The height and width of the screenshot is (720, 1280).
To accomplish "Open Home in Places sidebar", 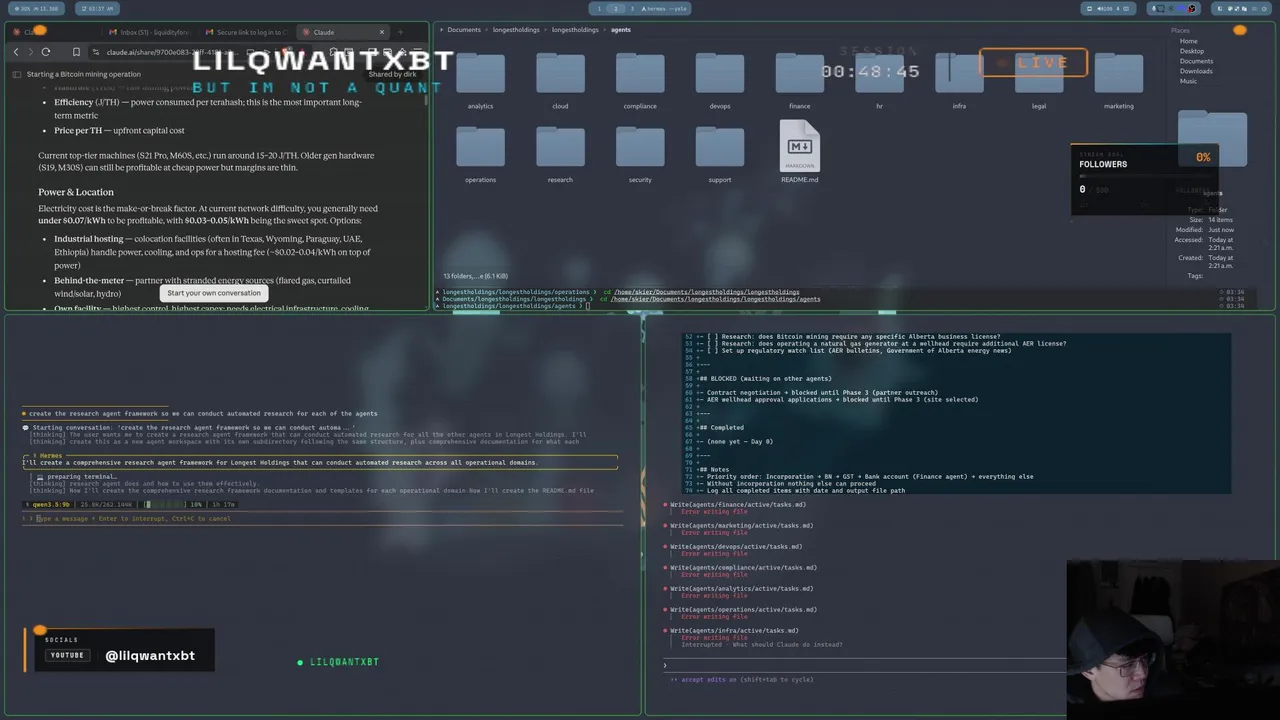I will pyautogui.click(x=1188, y=41).
